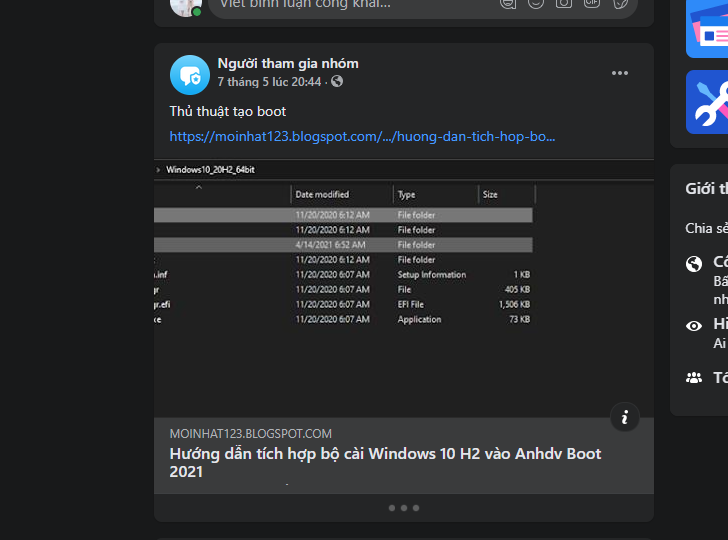Click the globe icon in the About panel
Viewport: 728px width, 540px height.
[x=694, y=264]
